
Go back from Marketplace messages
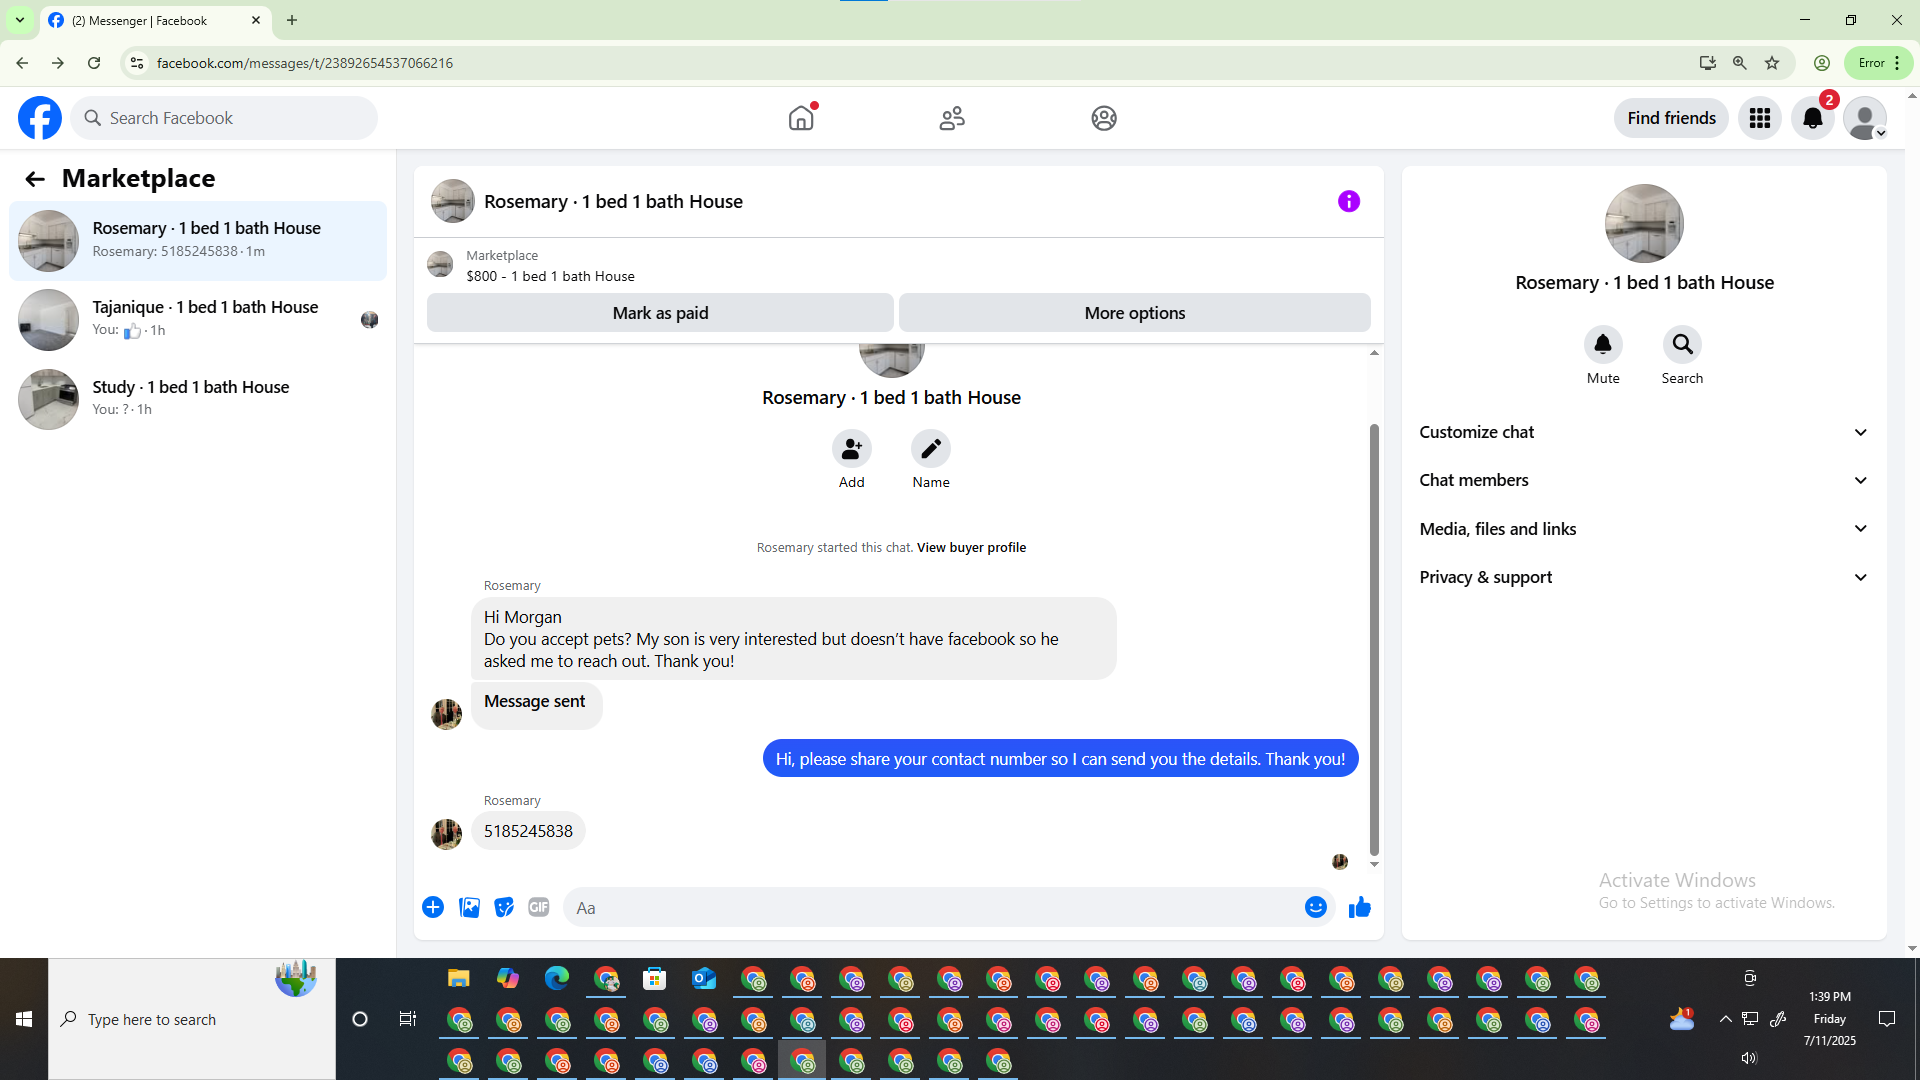point(35,179)
